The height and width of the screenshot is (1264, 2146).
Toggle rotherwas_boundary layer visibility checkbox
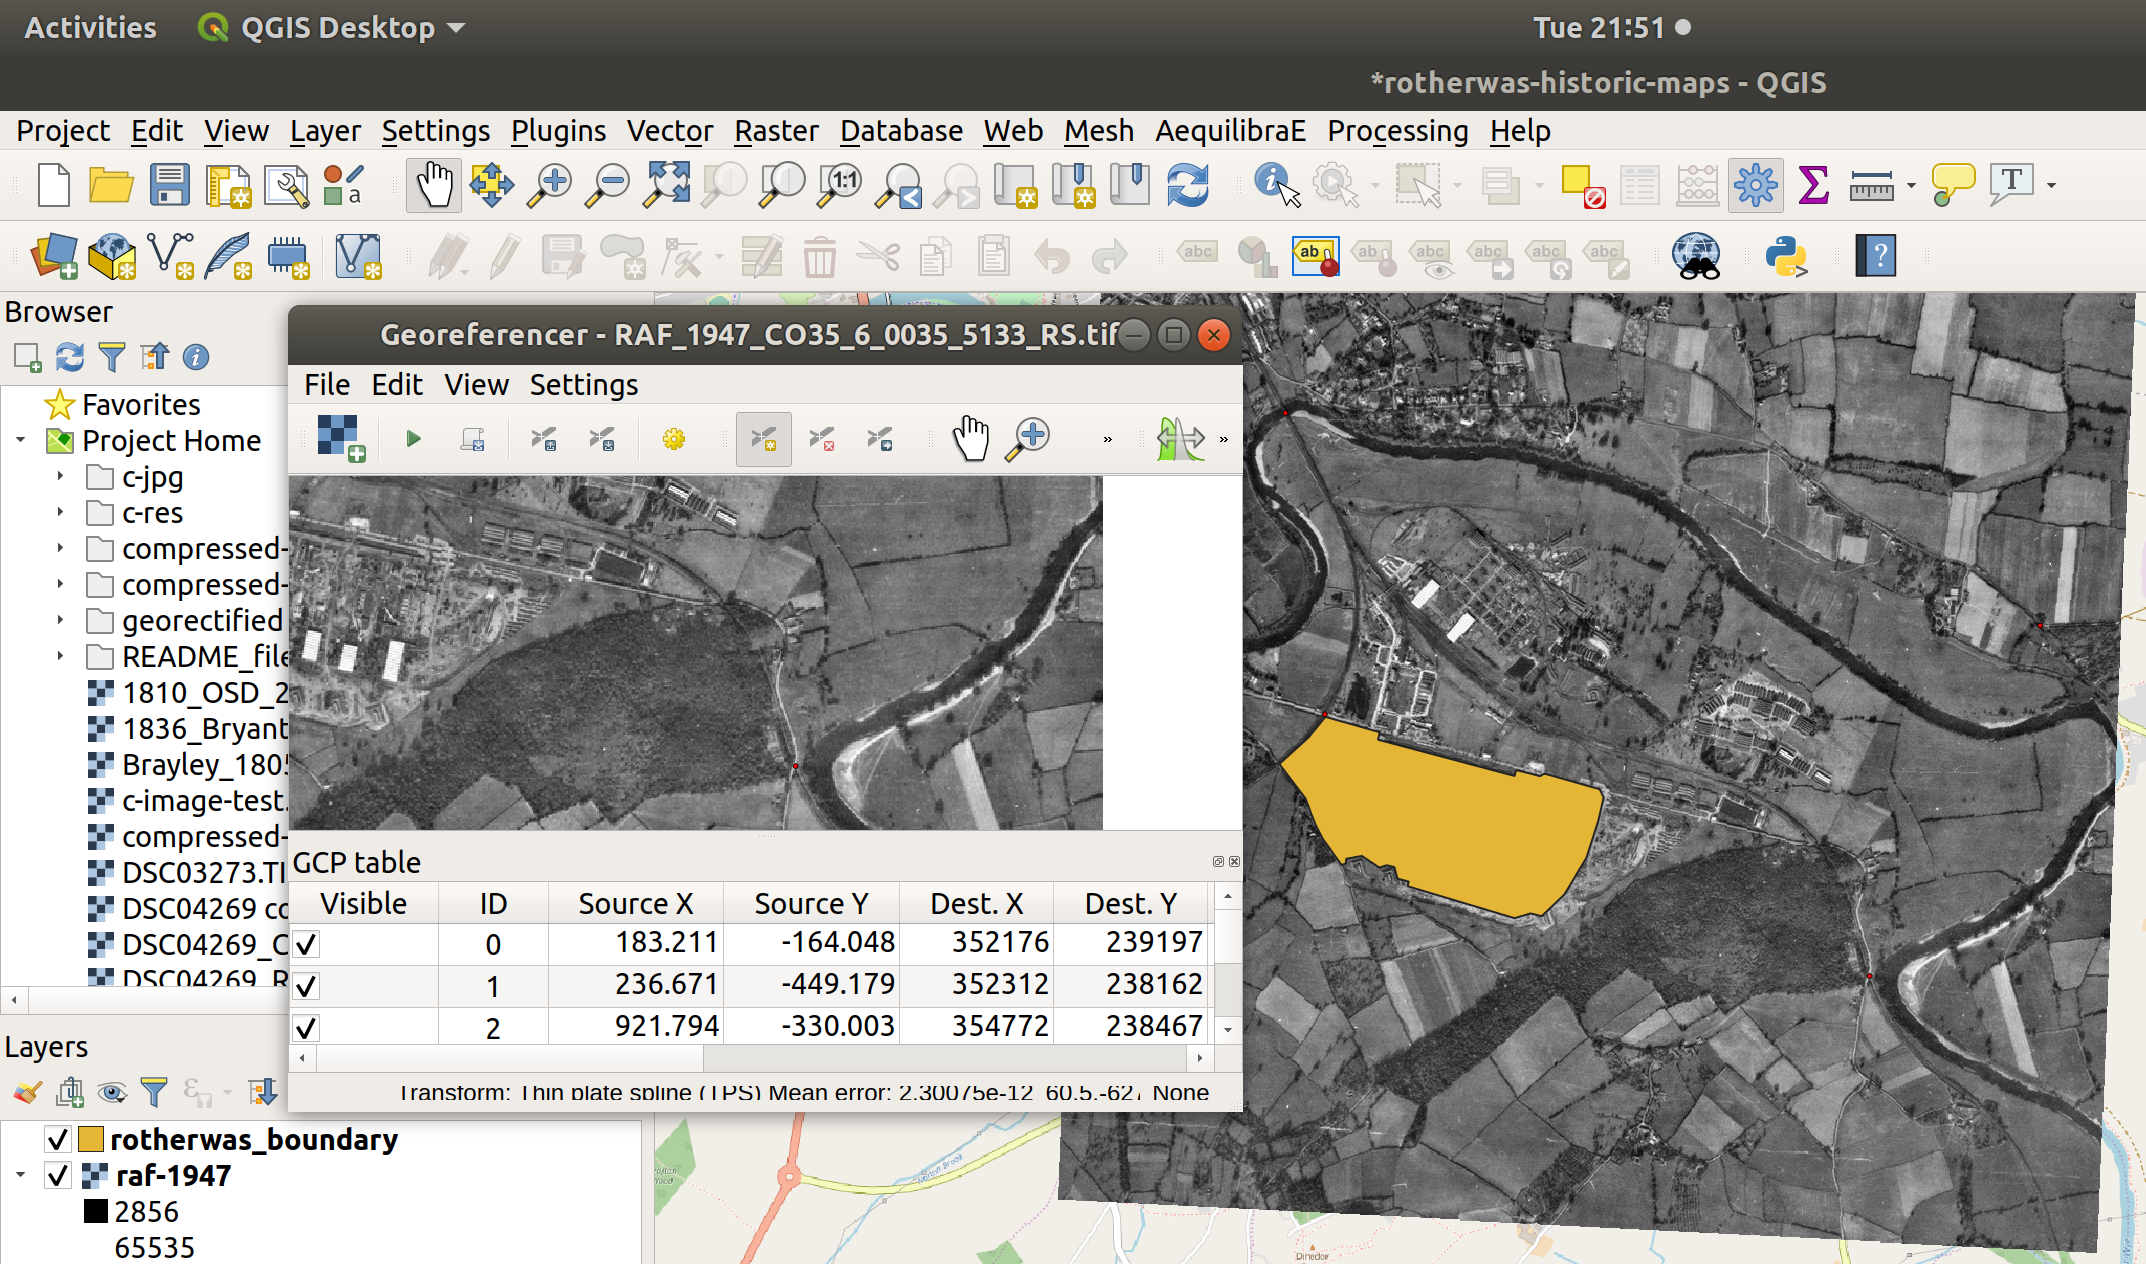click(x=58, y=1139)
